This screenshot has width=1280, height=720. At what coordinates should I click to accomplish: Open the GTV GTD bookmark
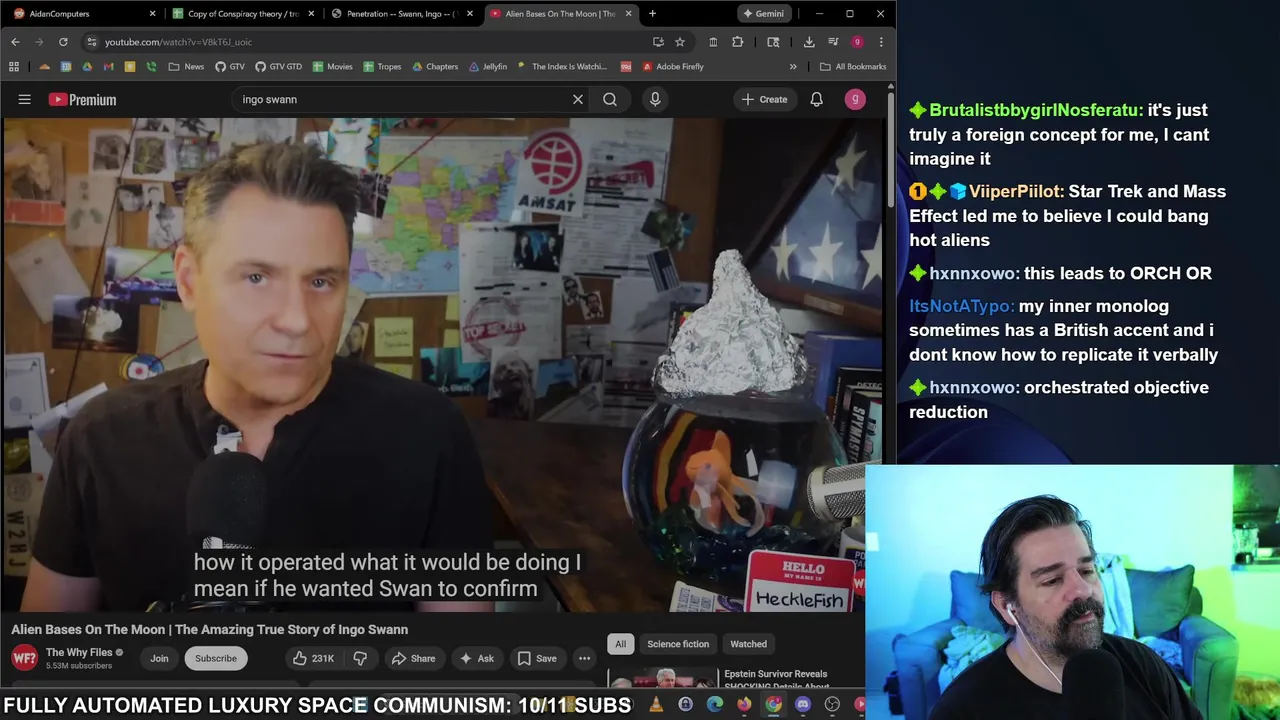(278, 67)
